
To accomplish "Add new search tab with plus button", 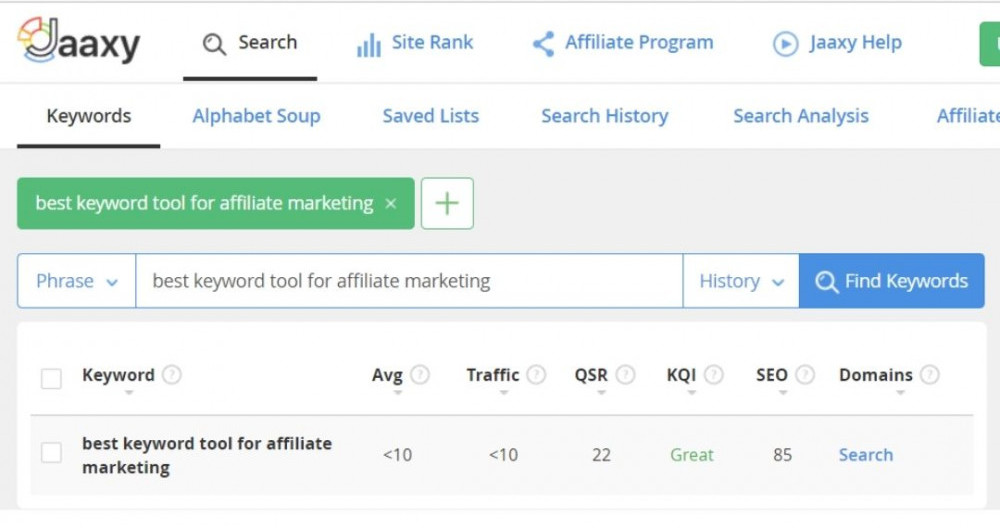I will 447,203.
